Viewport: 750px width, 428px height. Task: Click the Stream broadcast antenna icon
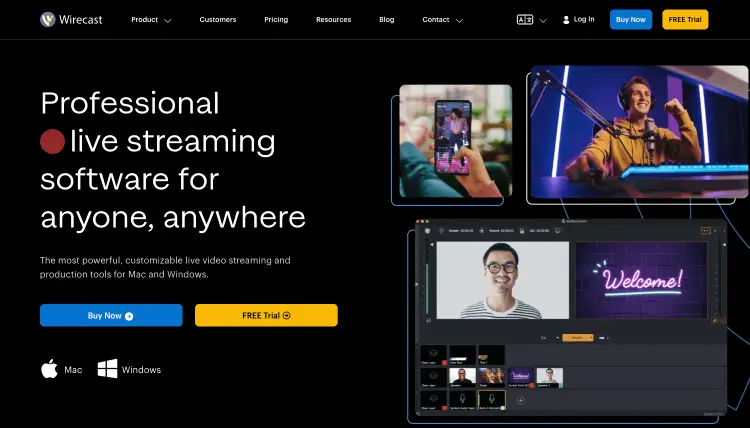(441, 230)
